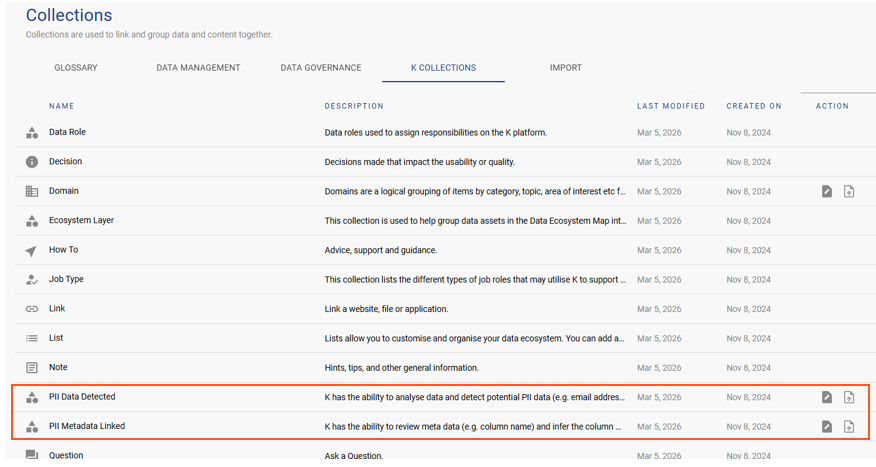Click upload icon for PII Data Detected
This screenshot has height=467, width=876.
(849, 397)
